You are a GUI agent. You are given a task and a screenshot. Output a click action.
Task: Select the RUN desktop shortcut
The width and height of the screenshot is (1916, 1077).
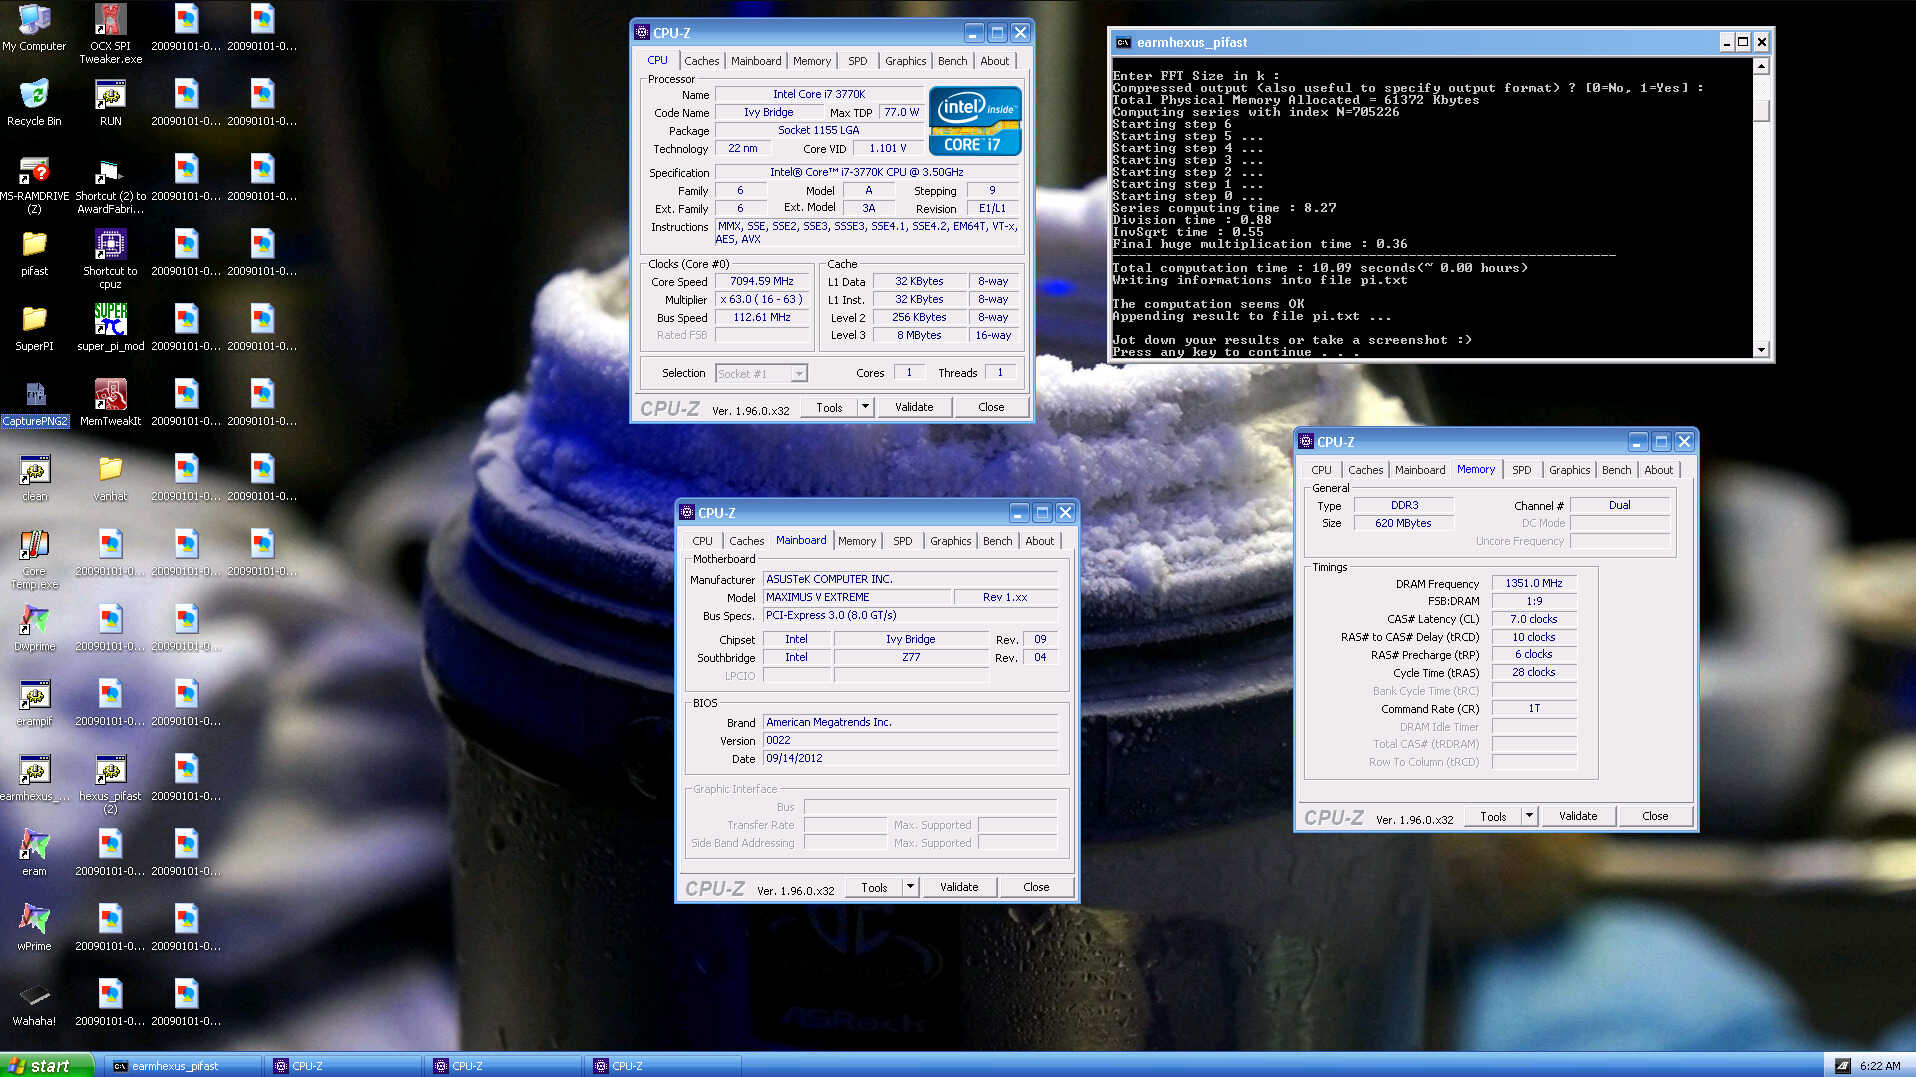click(x=110, y=103)
